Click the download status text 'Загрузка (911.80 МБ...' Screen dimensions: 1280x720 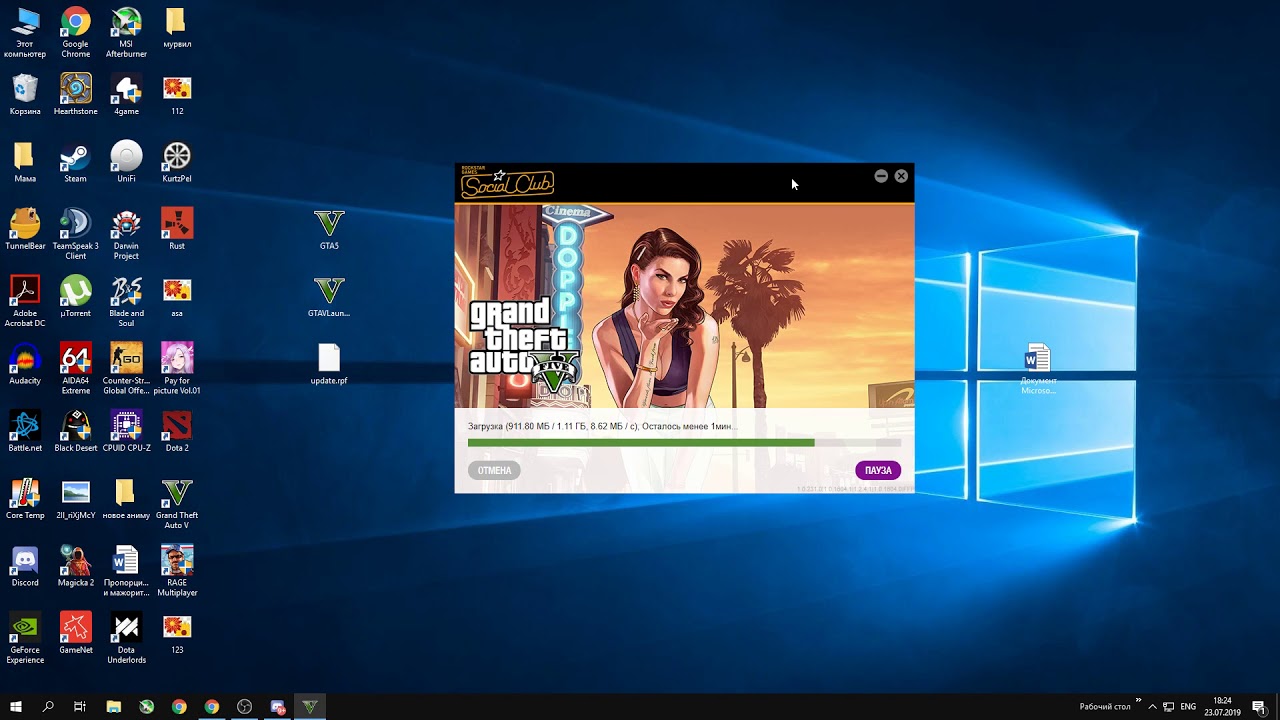pos(601,426)
